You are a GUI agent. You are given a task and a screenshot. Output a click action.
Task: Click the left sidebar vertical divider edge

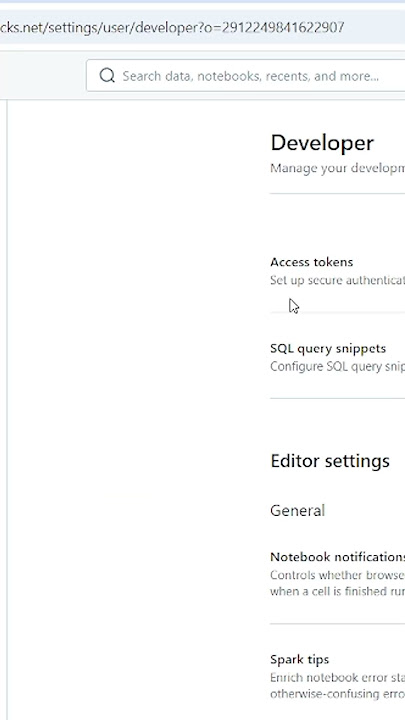click(7, 410)
